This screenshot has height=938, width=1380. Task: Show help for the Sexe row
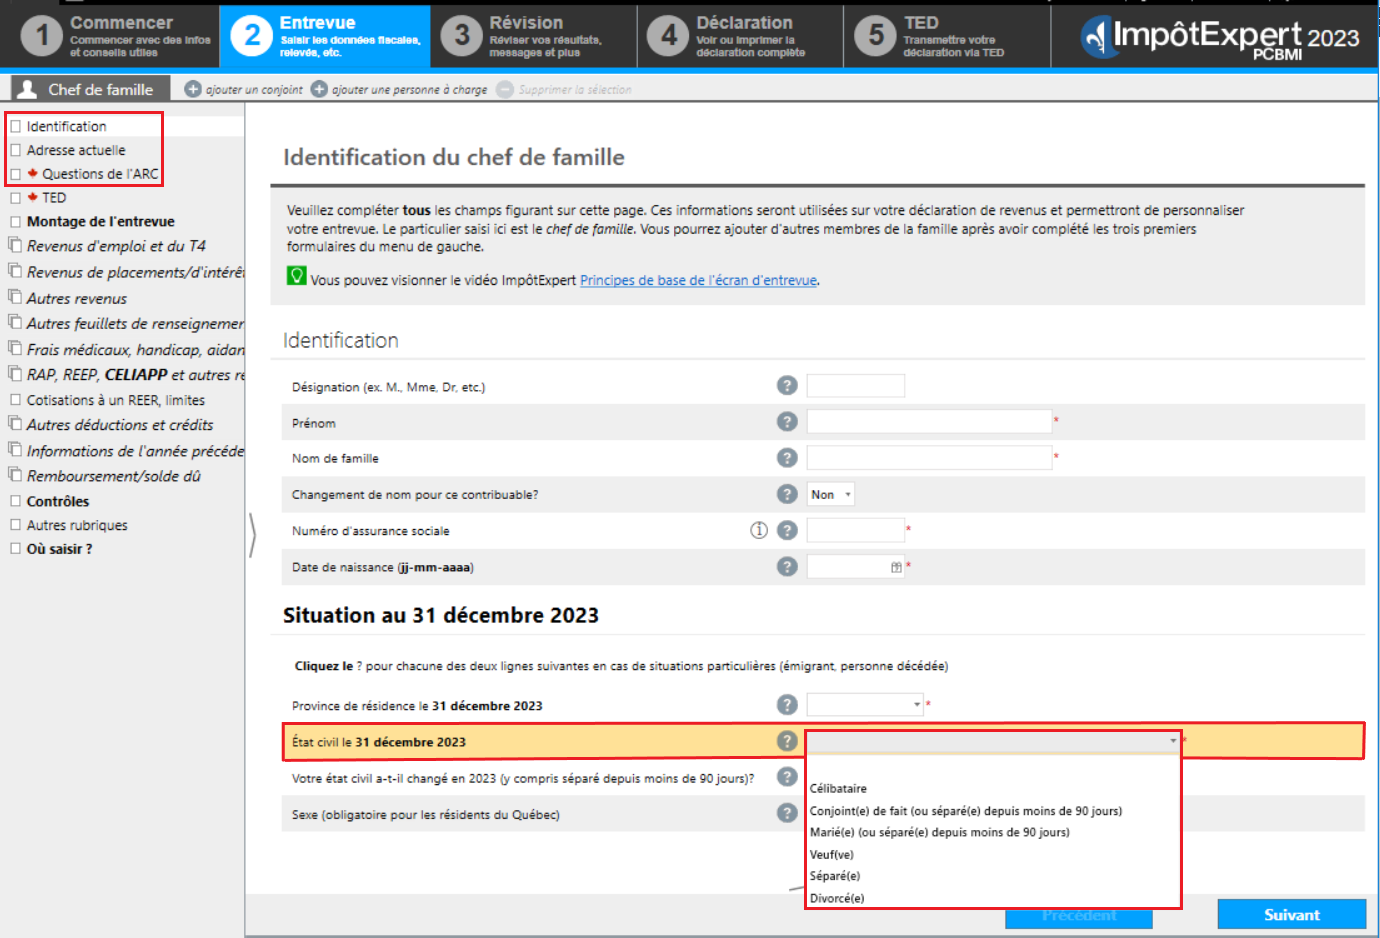(x=787, y=813)
